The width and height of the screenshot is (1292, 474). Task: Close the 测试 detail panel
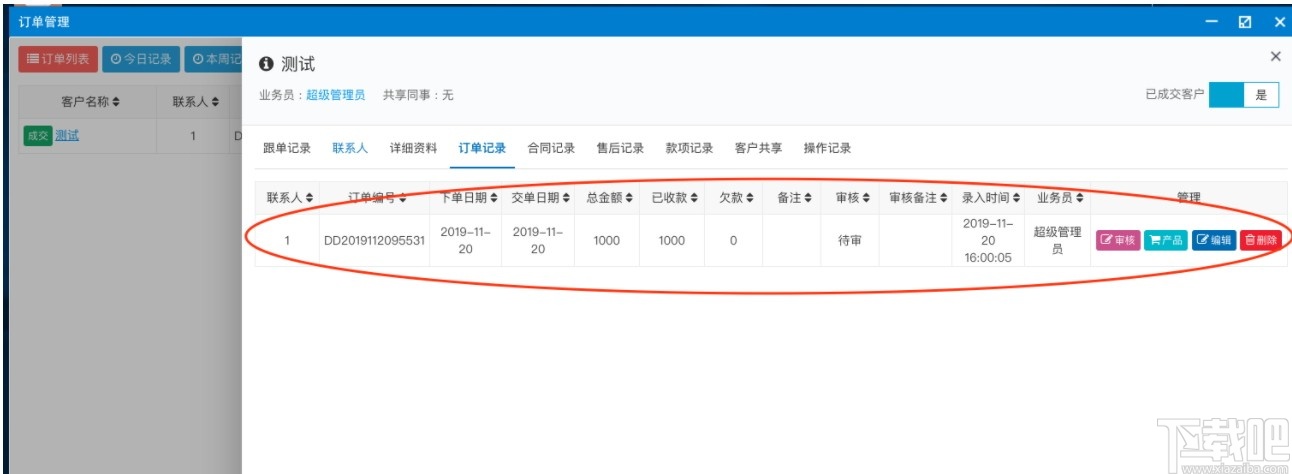click(x=1275, y=57)
